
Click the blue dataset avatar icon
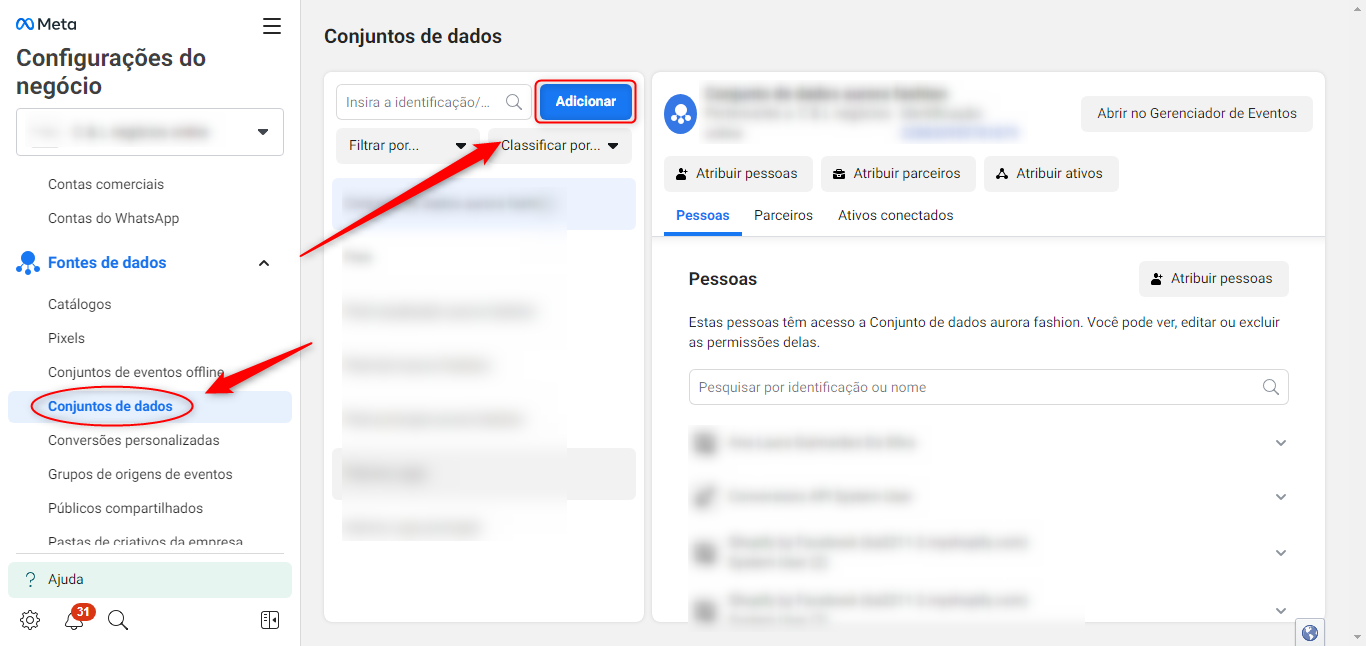point(681,115)
